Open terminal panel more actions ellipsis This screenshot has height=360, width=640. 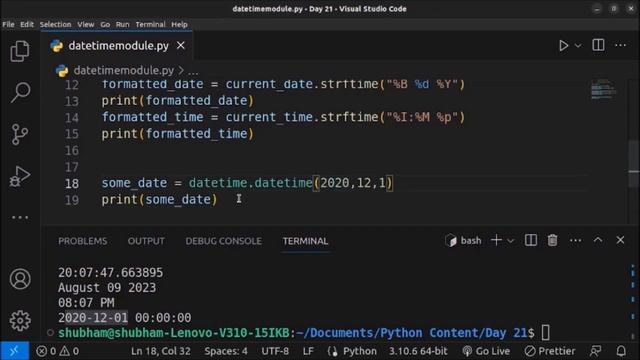pyautogui.click(x=576, y=240)
